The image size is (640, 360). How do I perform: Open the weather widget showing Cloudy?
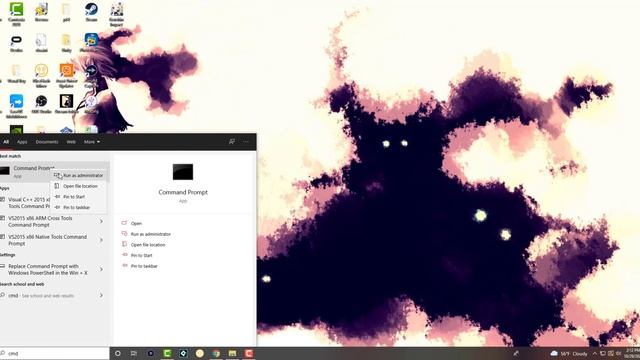569,353
